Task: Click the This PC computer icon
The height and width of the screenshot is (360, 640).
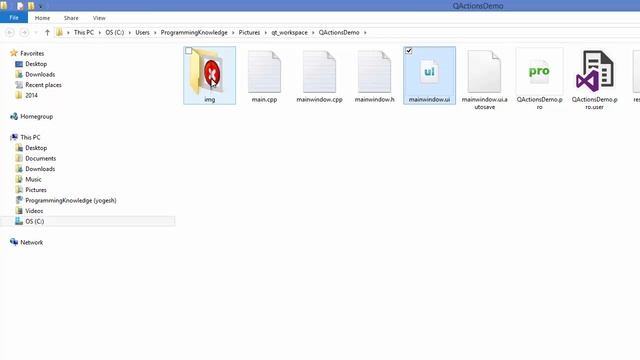Action: pyautogui.click(x=14, y=137)
